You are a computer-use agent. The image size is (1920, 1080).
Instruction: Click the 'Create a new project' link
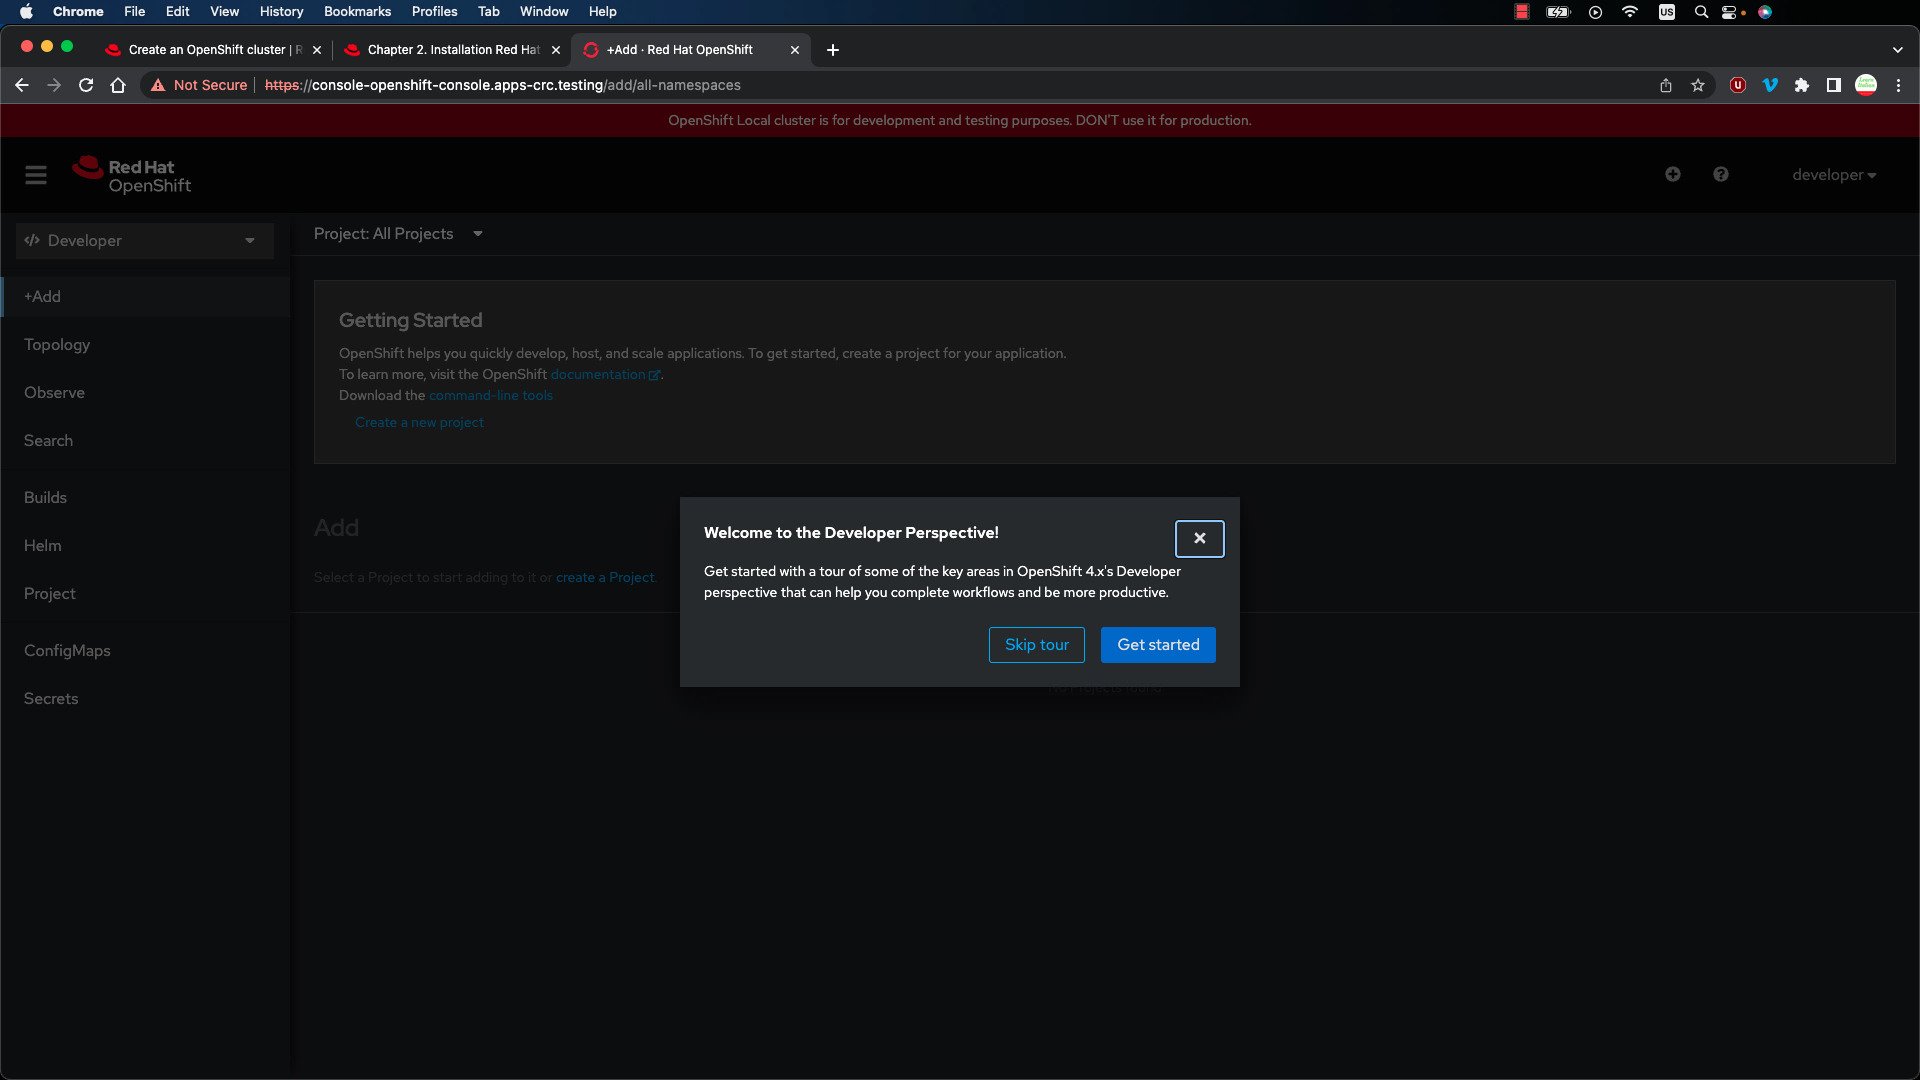[419, 422]
